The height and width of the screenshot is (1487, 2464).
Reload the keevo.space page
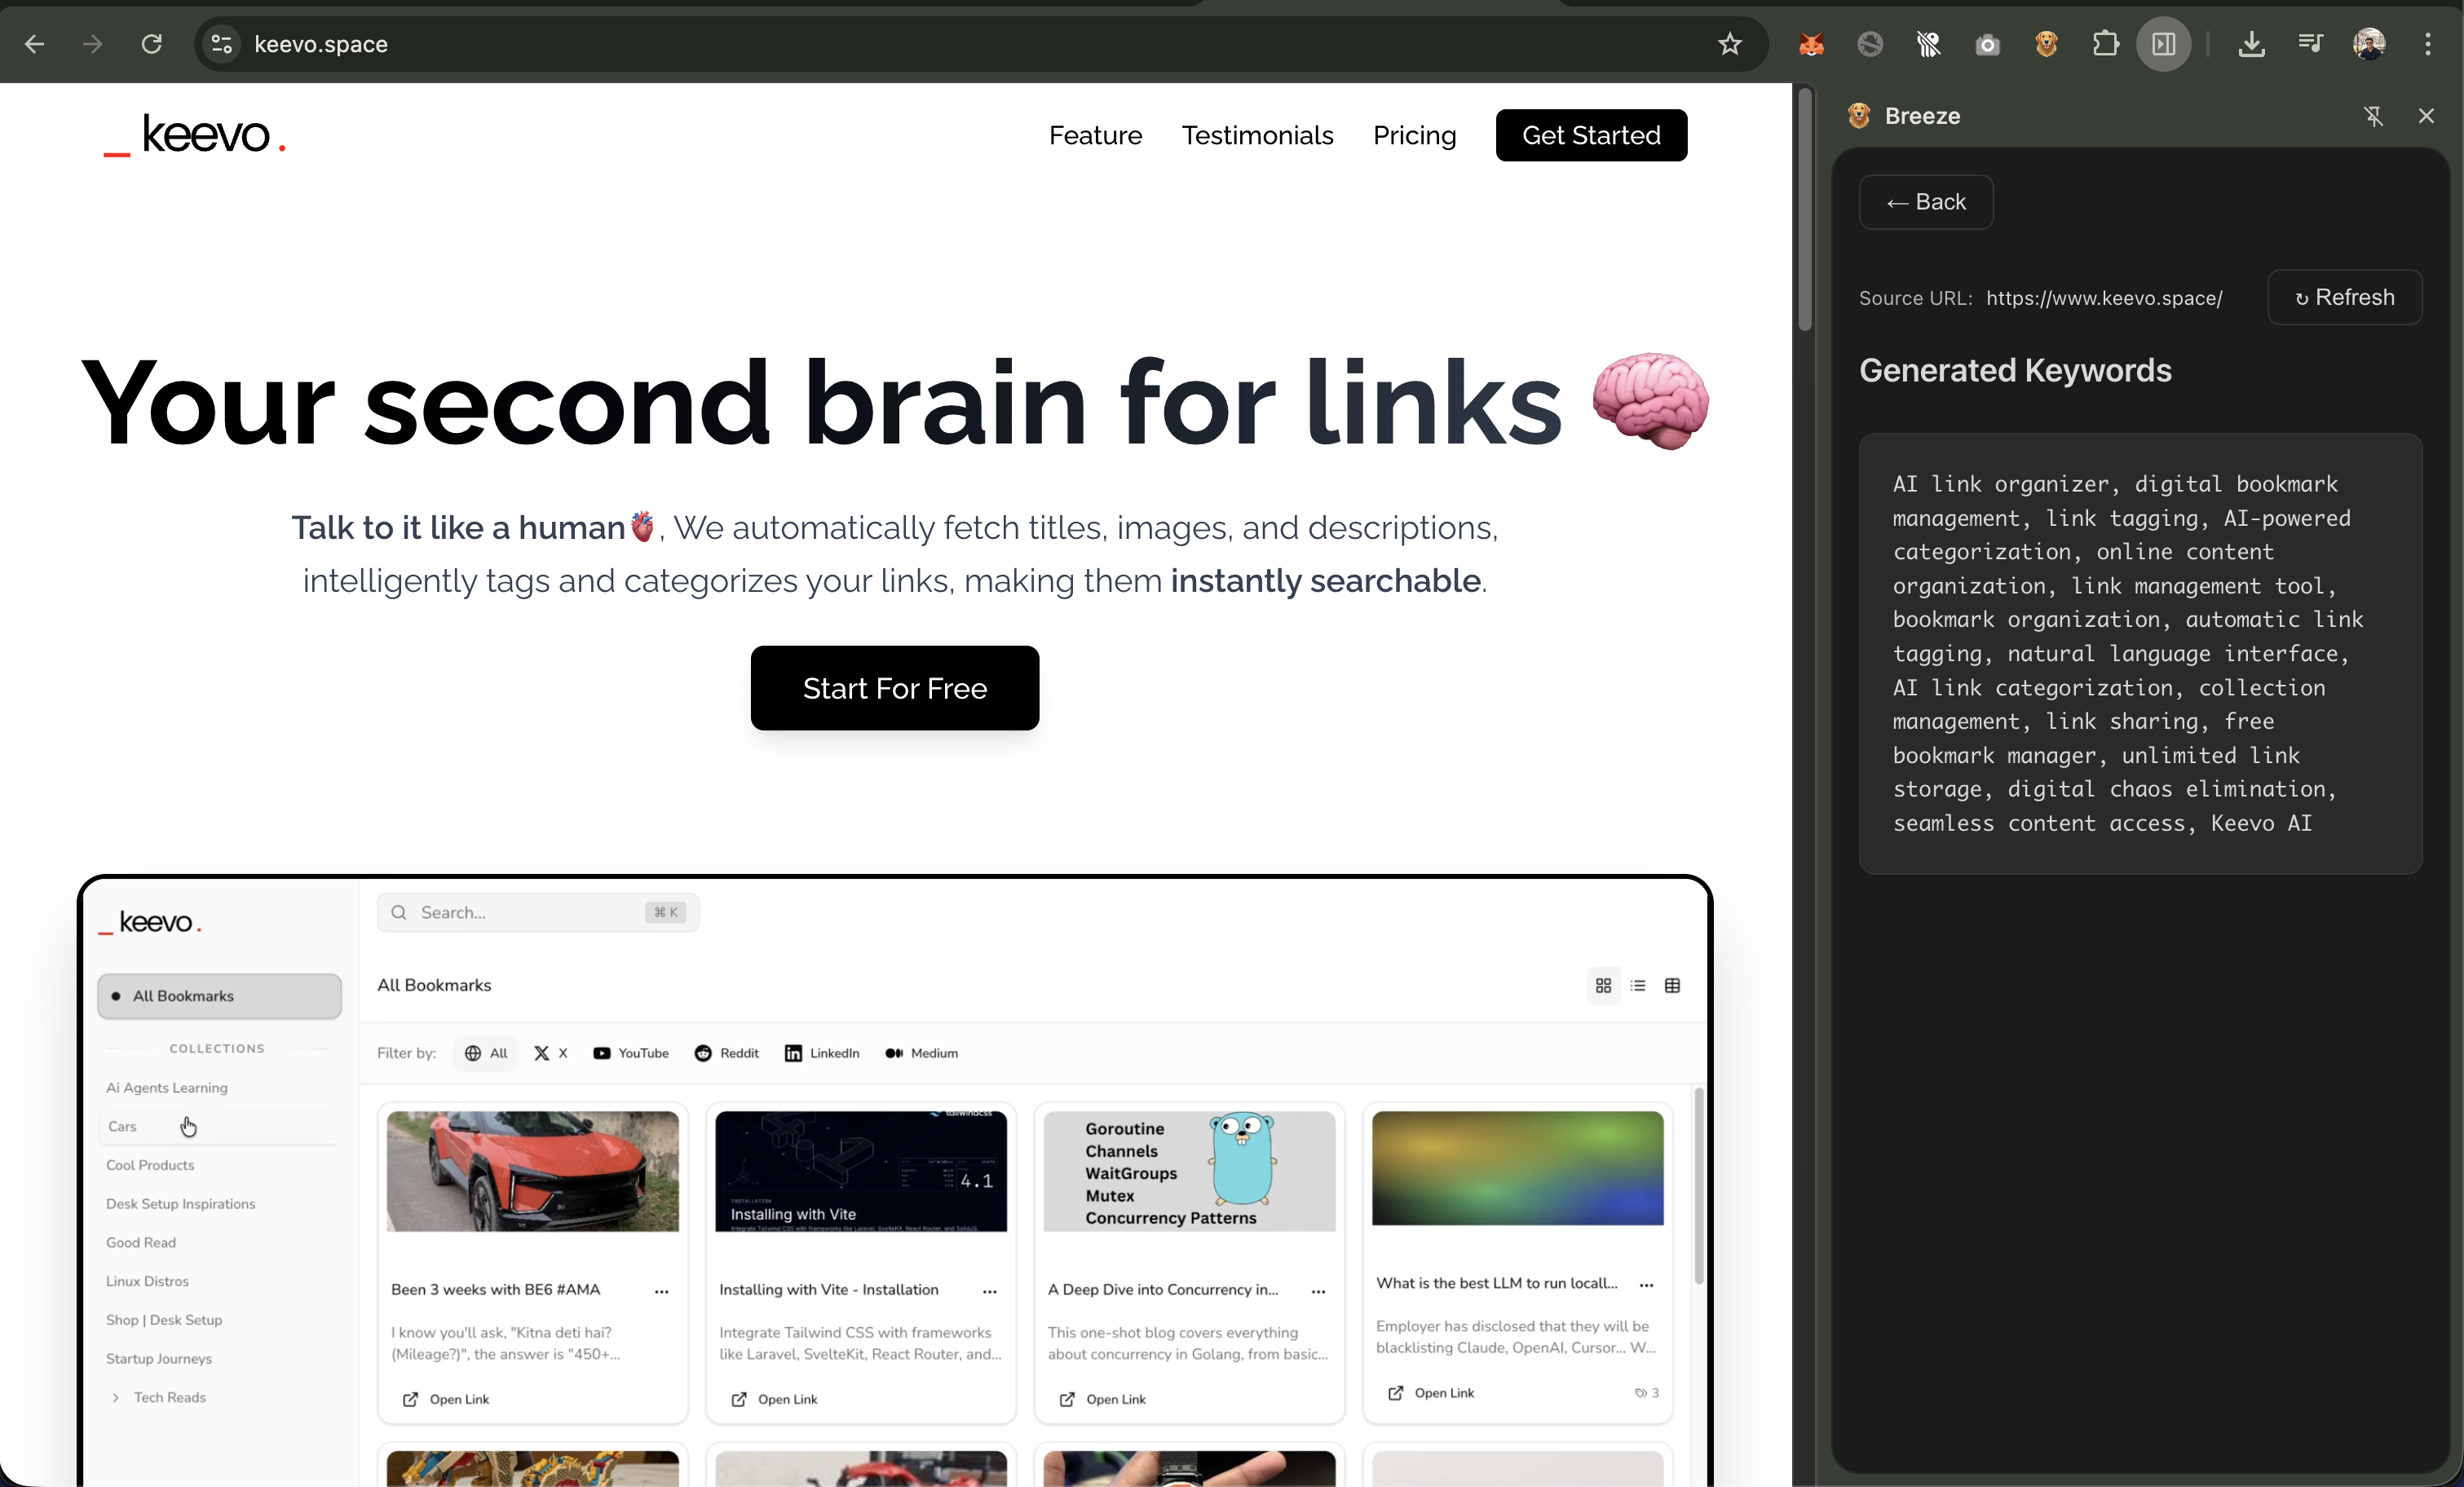tap(151, 44)
